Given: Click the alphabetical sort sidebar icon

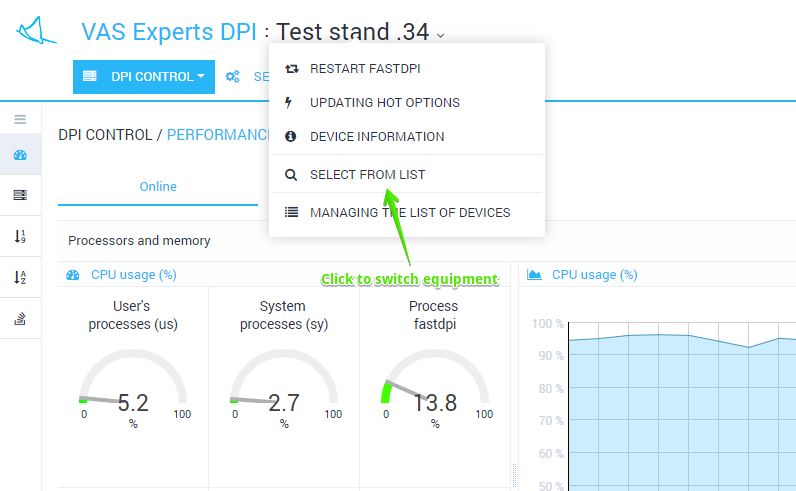Looking at the screenshot, I should point(20,277).
